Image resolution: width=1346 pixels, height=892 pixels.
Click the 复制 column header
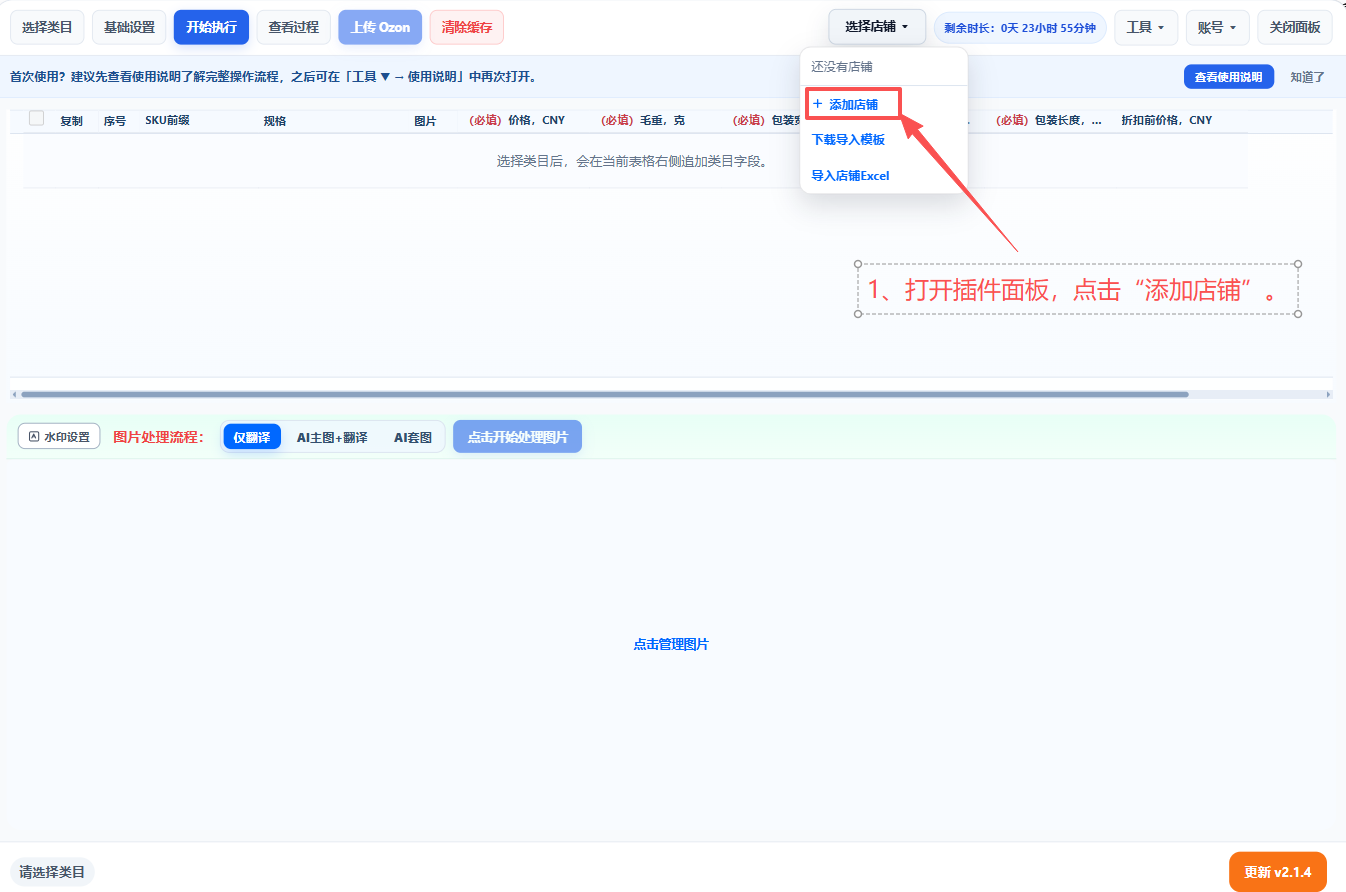coord(71,121)
